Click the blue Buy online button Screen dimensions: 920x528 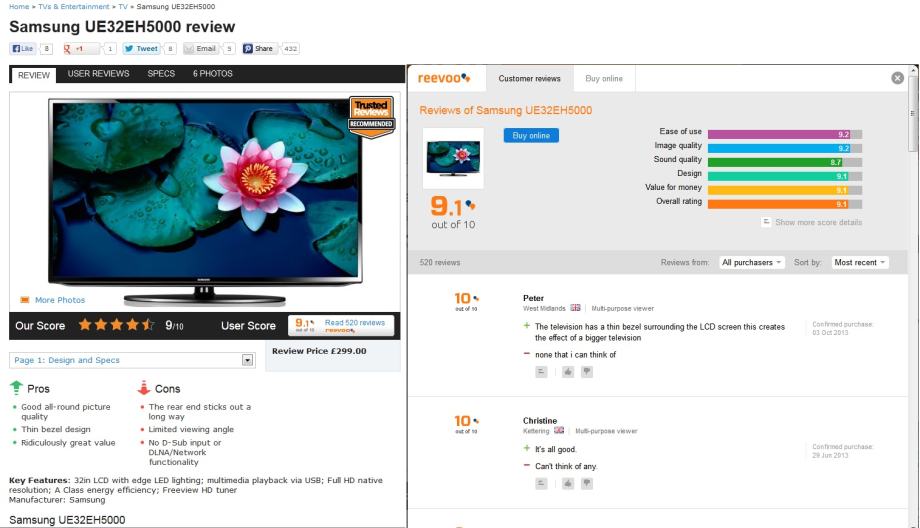pyautogui.click(x=531, y=136)
